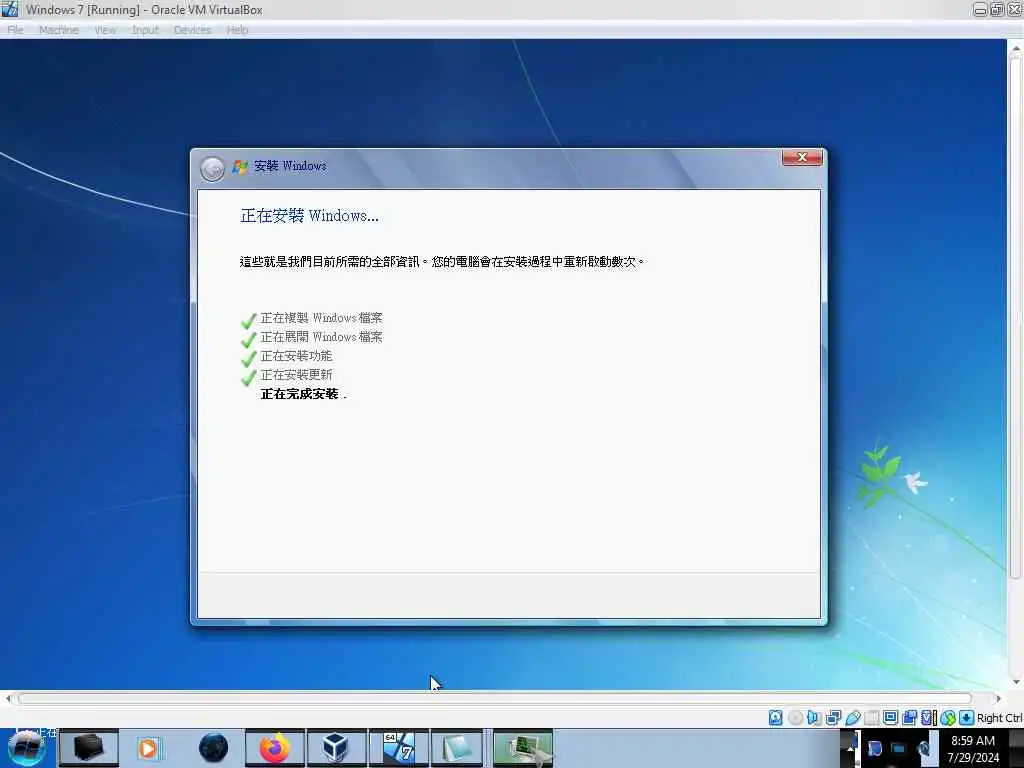
Task: Click the scroll left arrow of VM window
Action: (x=8, y=699)
